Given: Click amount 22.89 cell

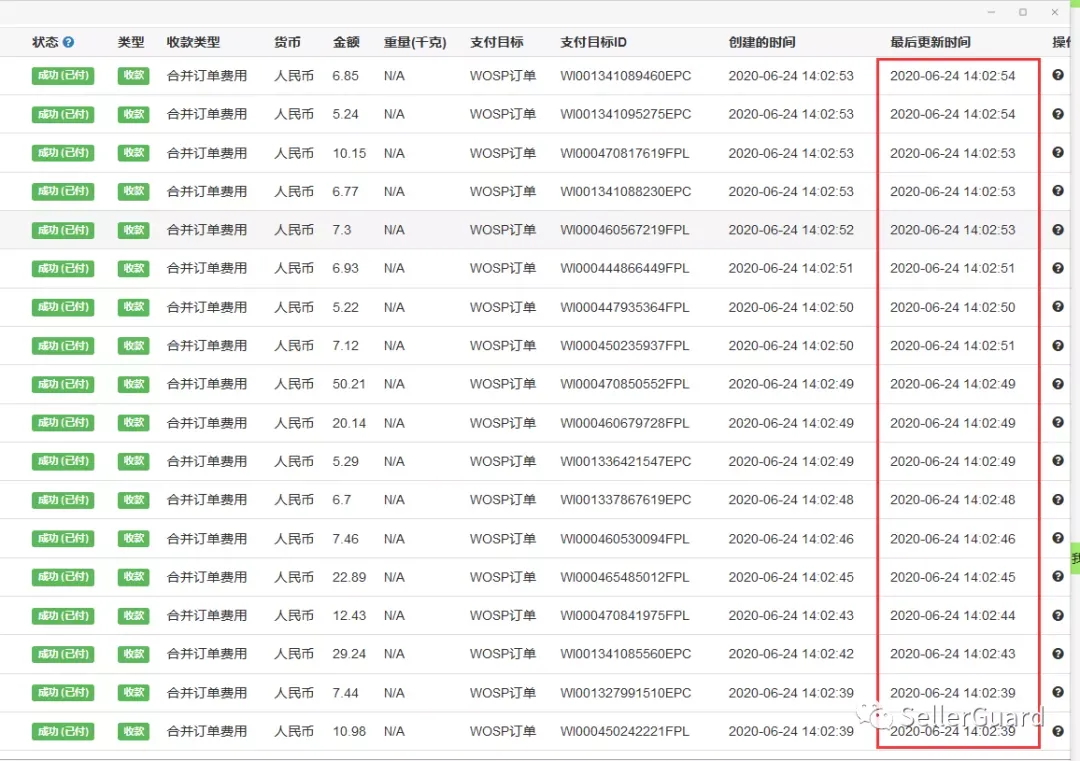Looking at the screenshot, I should coord(349,577).
